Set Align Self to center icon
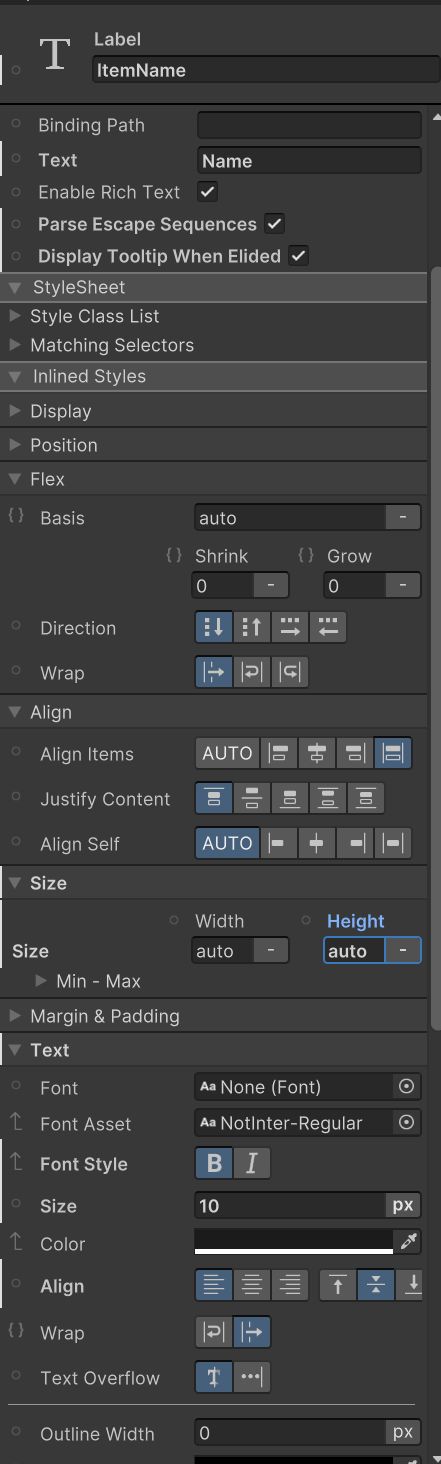This screenshot has height=1464, width=441. pos(317,843)
